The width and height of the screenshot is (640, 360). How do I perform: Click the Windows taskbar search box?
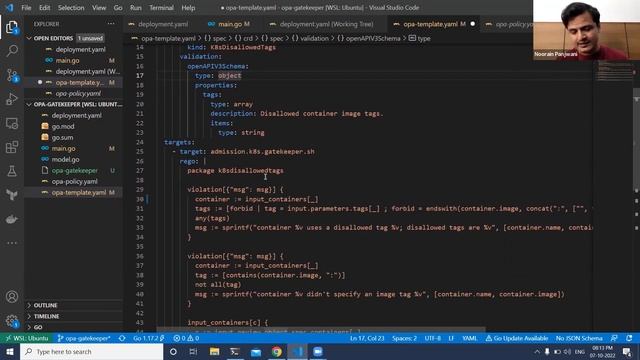click(91, 351)
